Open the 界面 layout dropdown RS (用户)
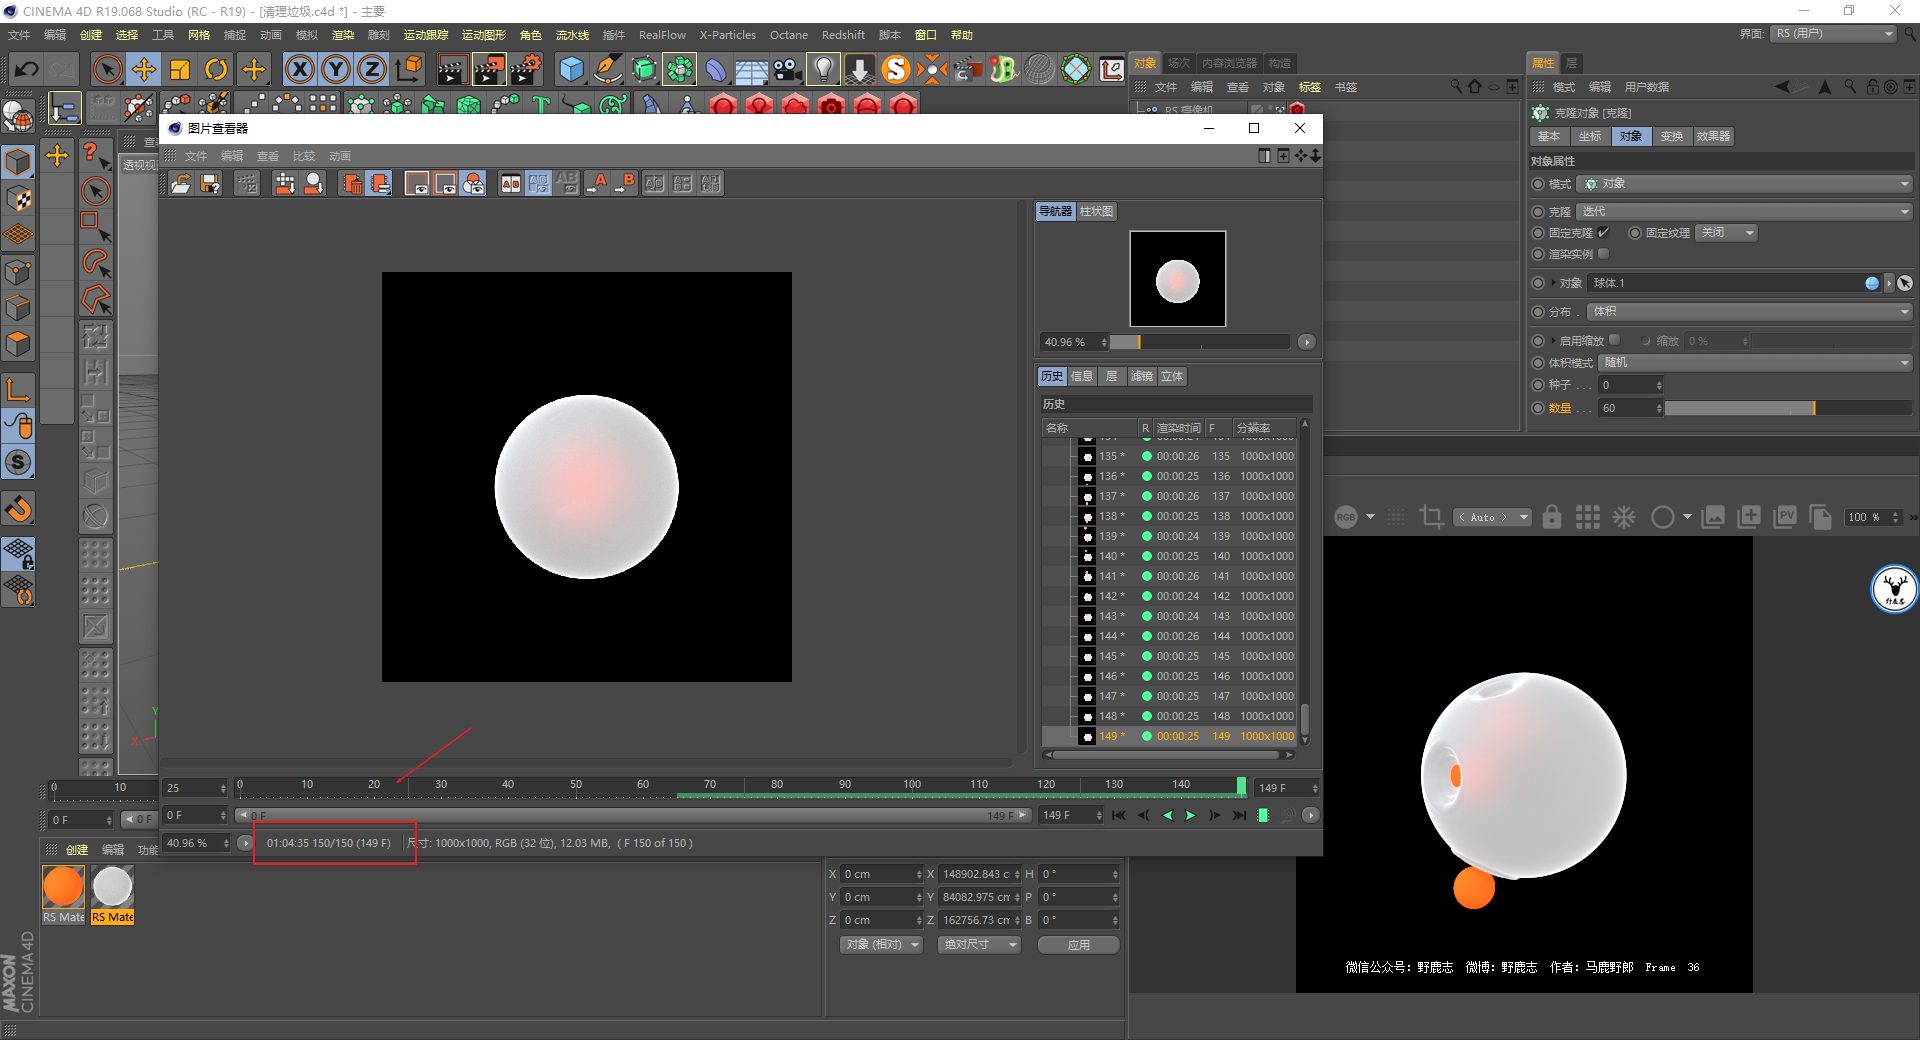Image resolution: width=1920 pixels, height=1040 pixels. (x=1833, y=34)
